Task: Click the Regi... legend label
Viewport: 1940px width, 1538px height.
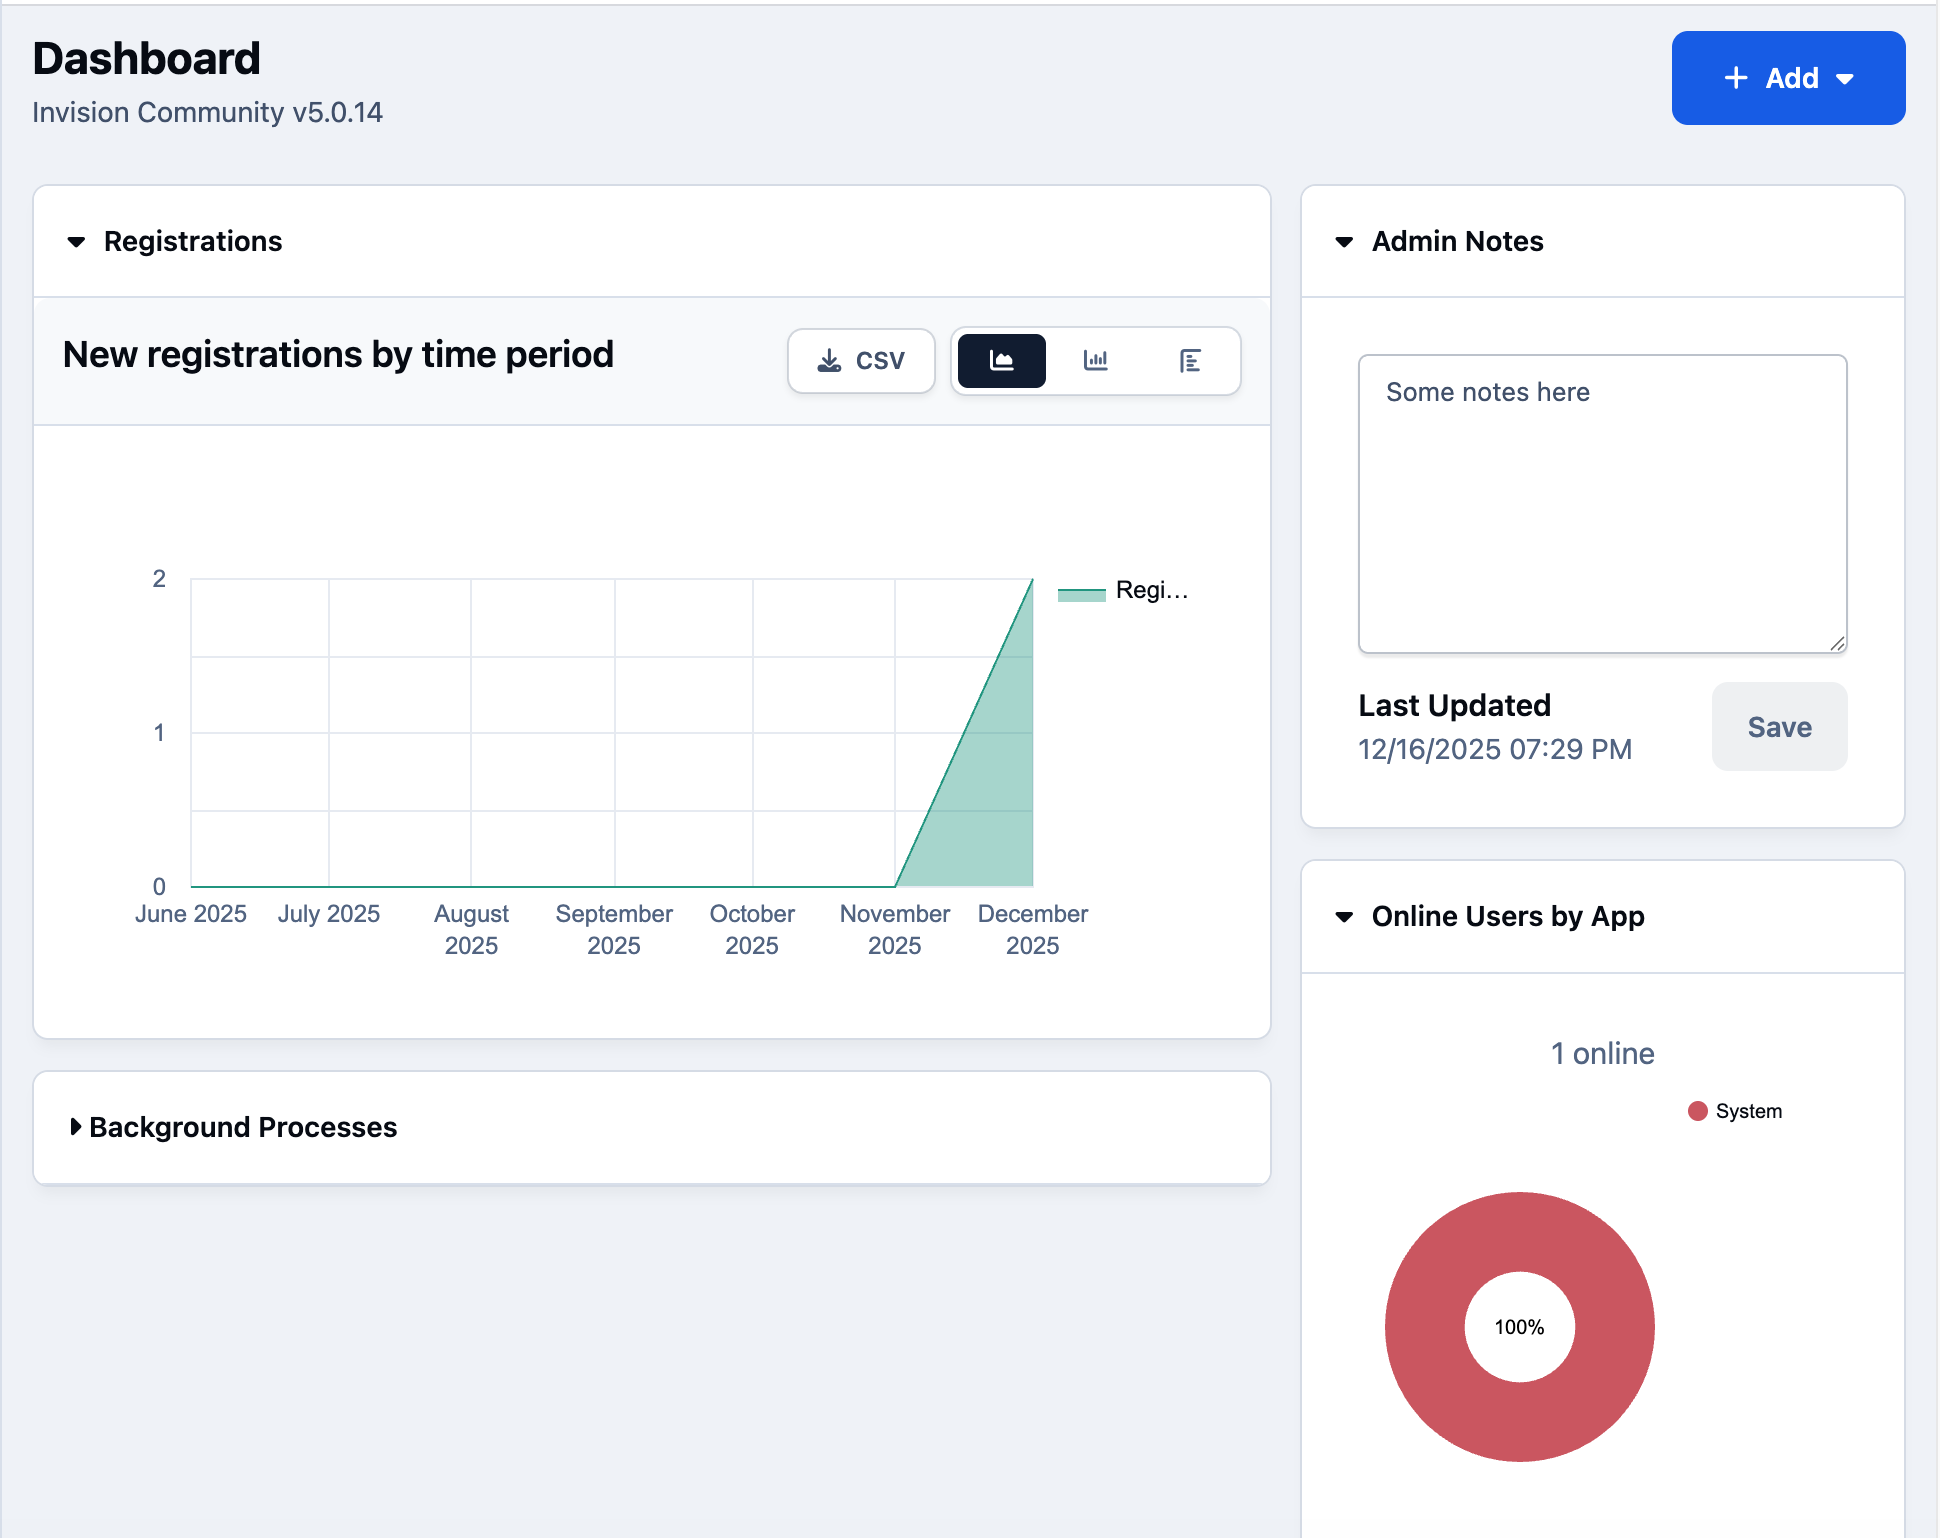Action: 1152,590
